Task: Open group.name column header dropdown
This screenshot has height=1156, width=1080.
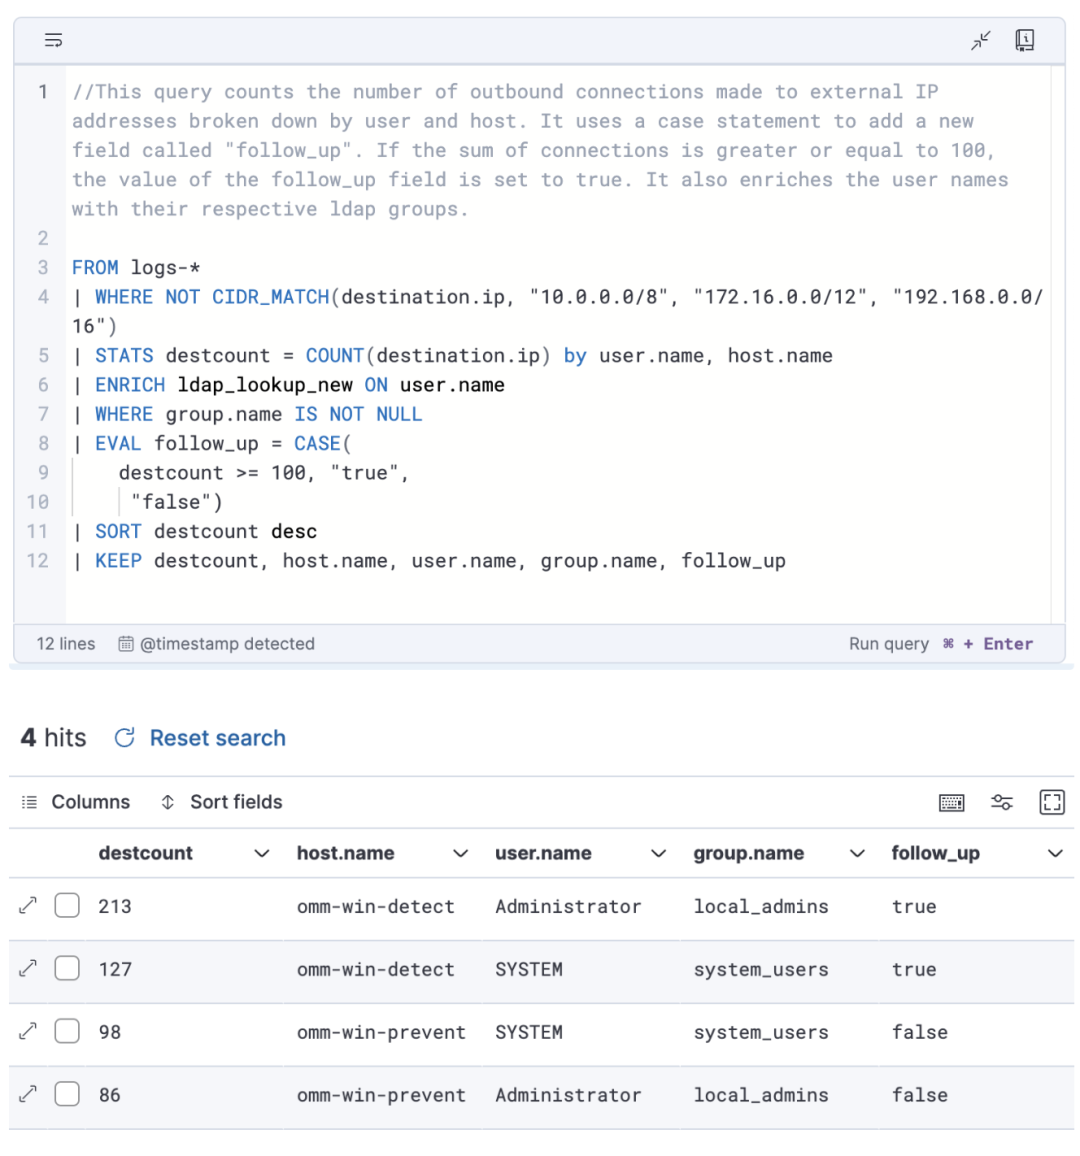Action: [x=857, y=854]
